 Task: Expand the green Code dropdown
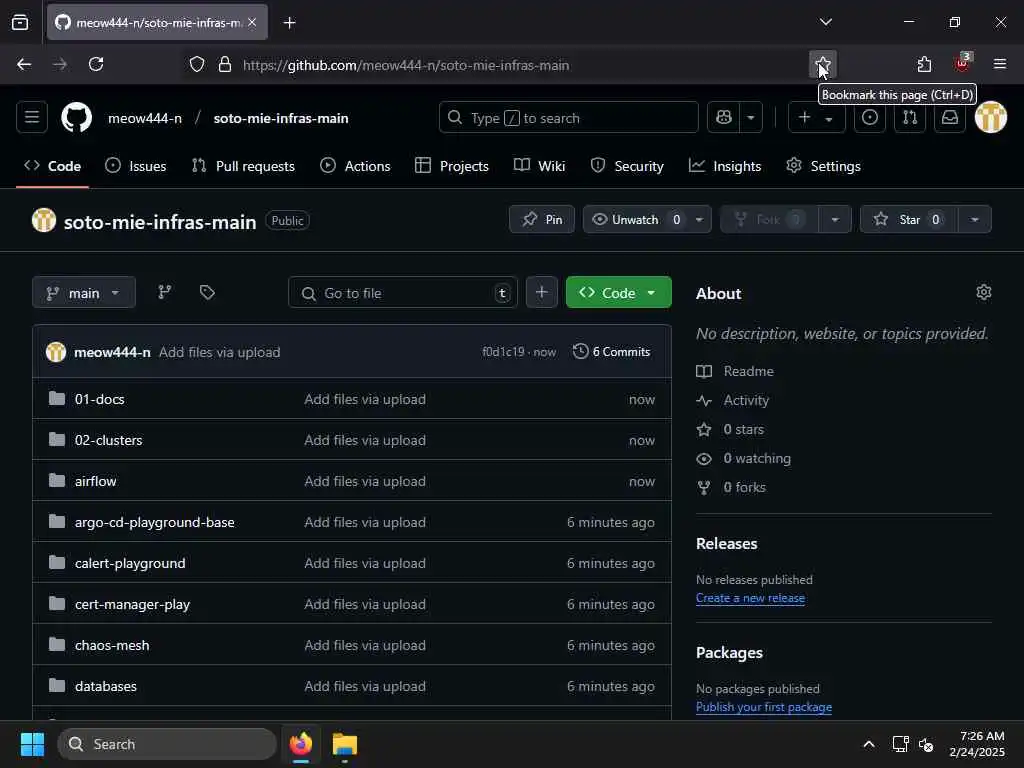(618, 293)
